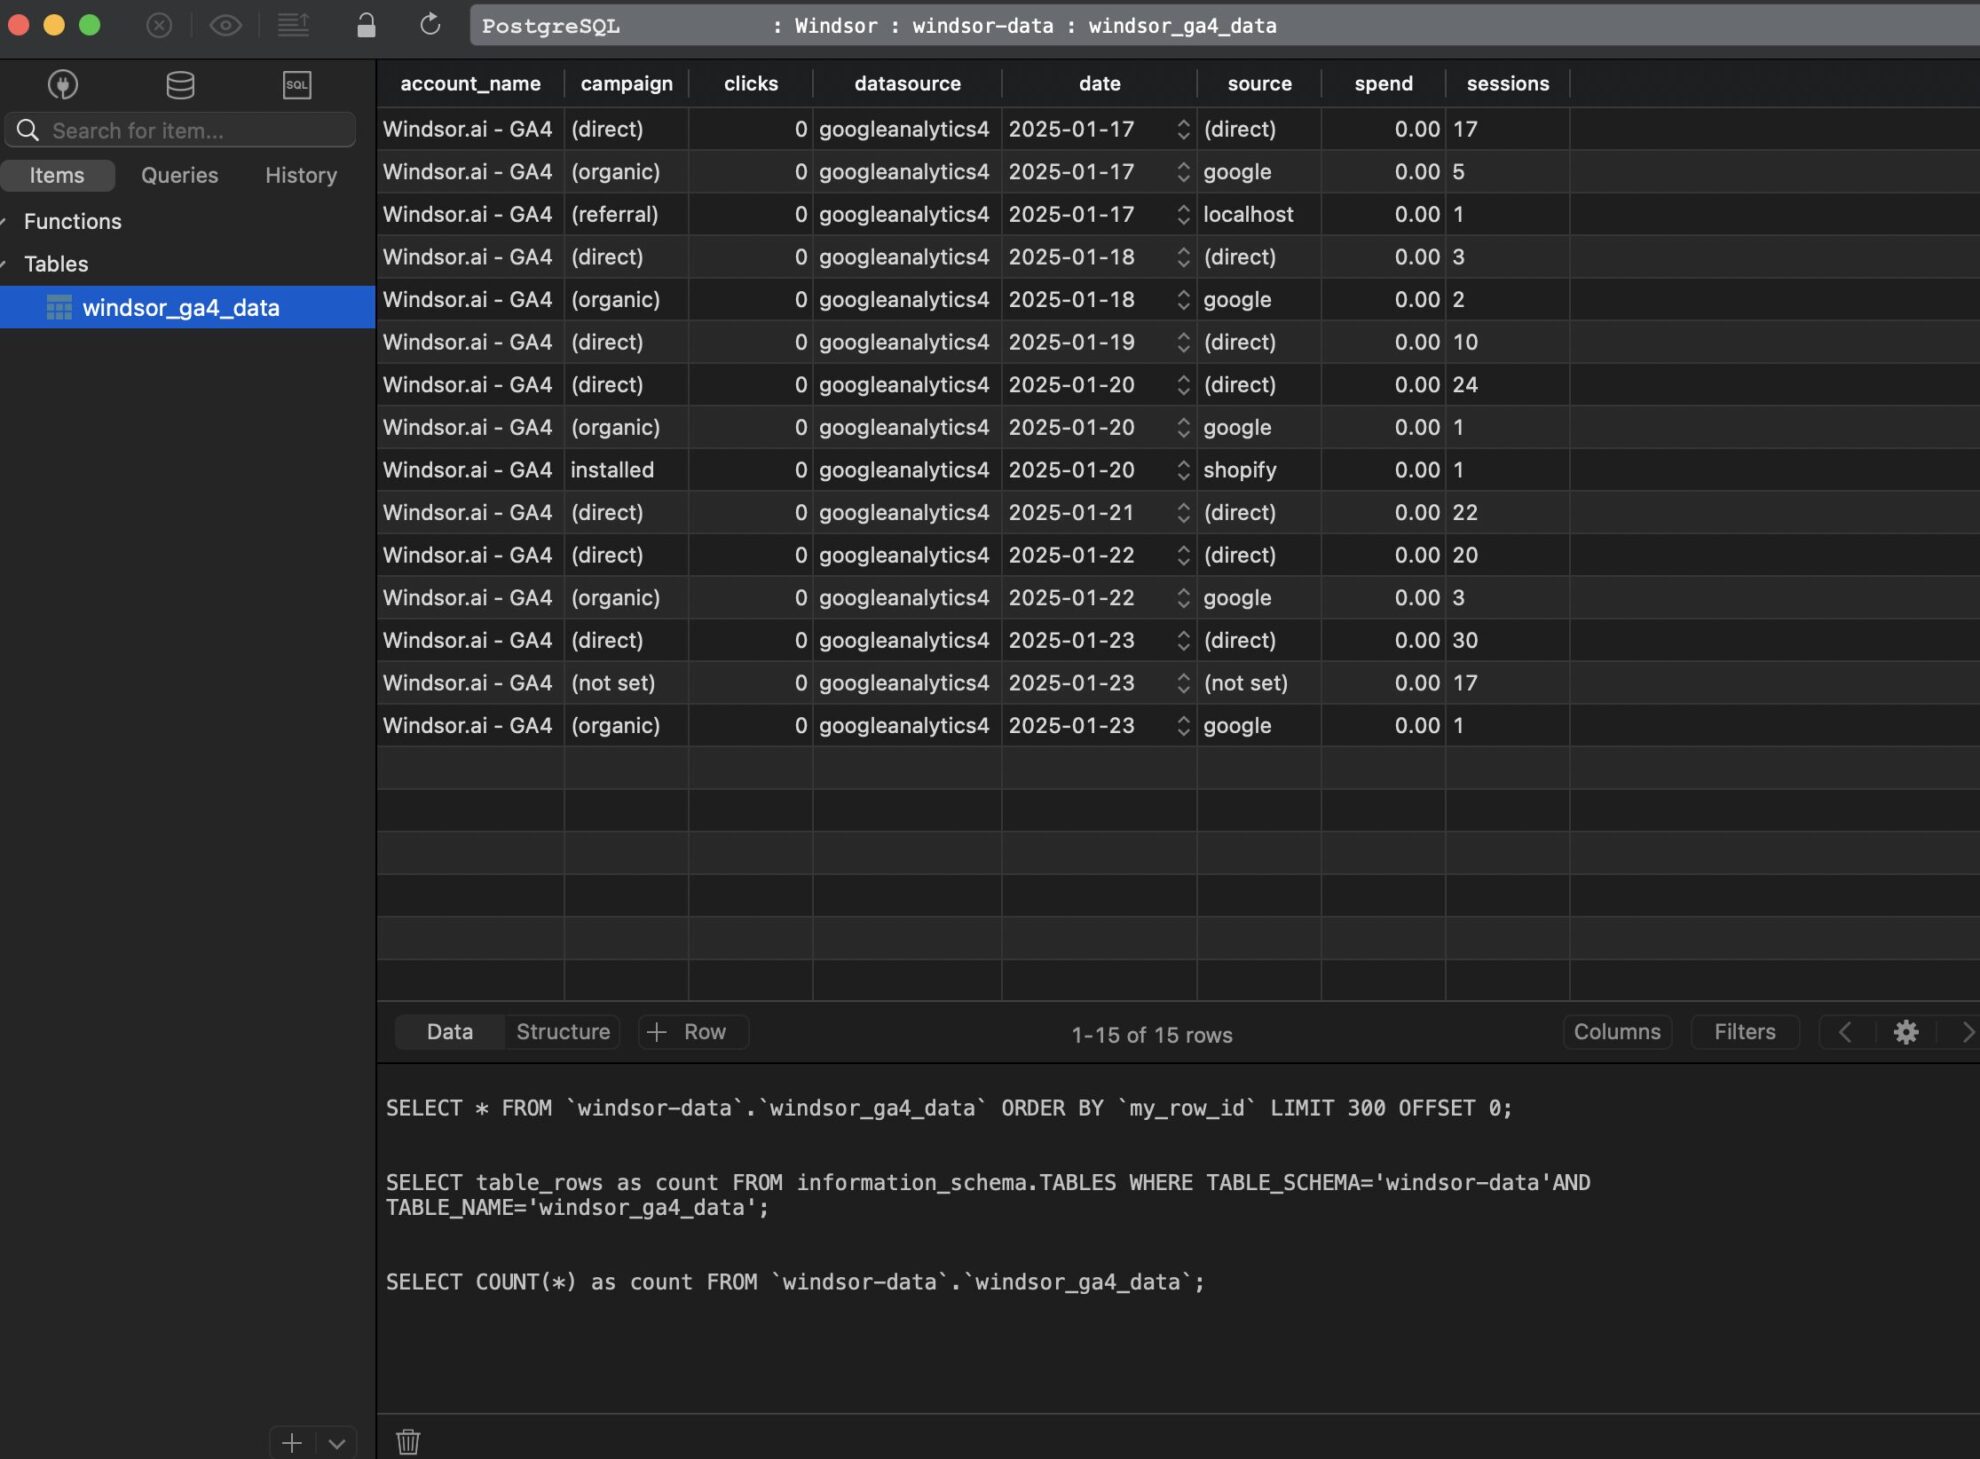
Task: Open the connection plug icon in sidebar
Action: (x=63, y=85)
